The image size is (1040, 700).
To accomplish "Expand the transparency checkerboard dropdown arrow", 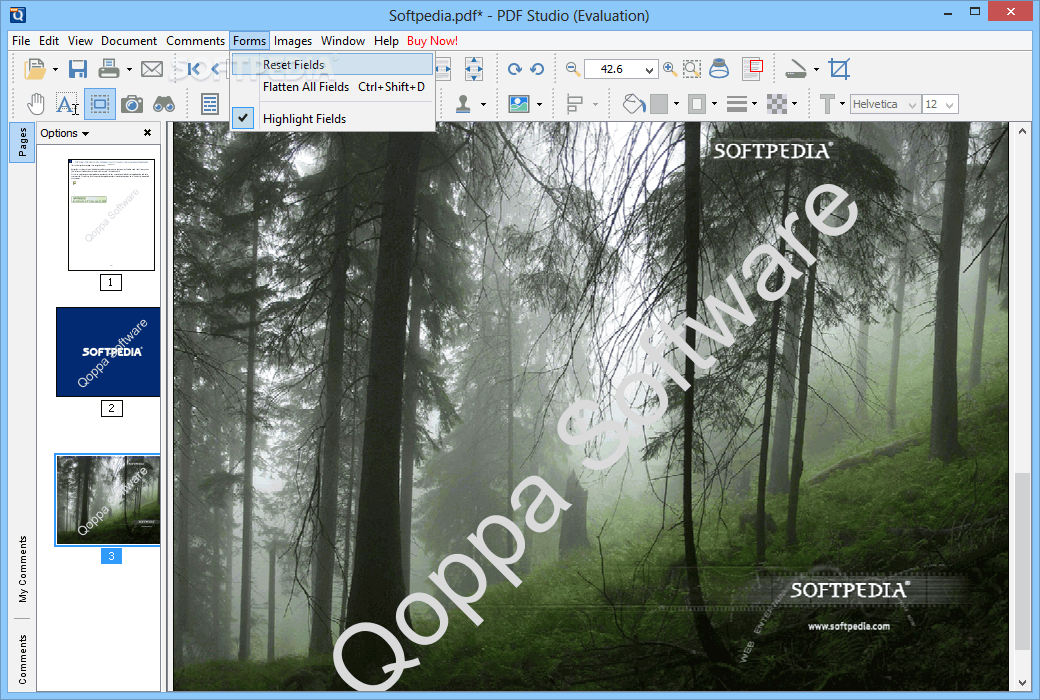I will click(x=795, y=104).
